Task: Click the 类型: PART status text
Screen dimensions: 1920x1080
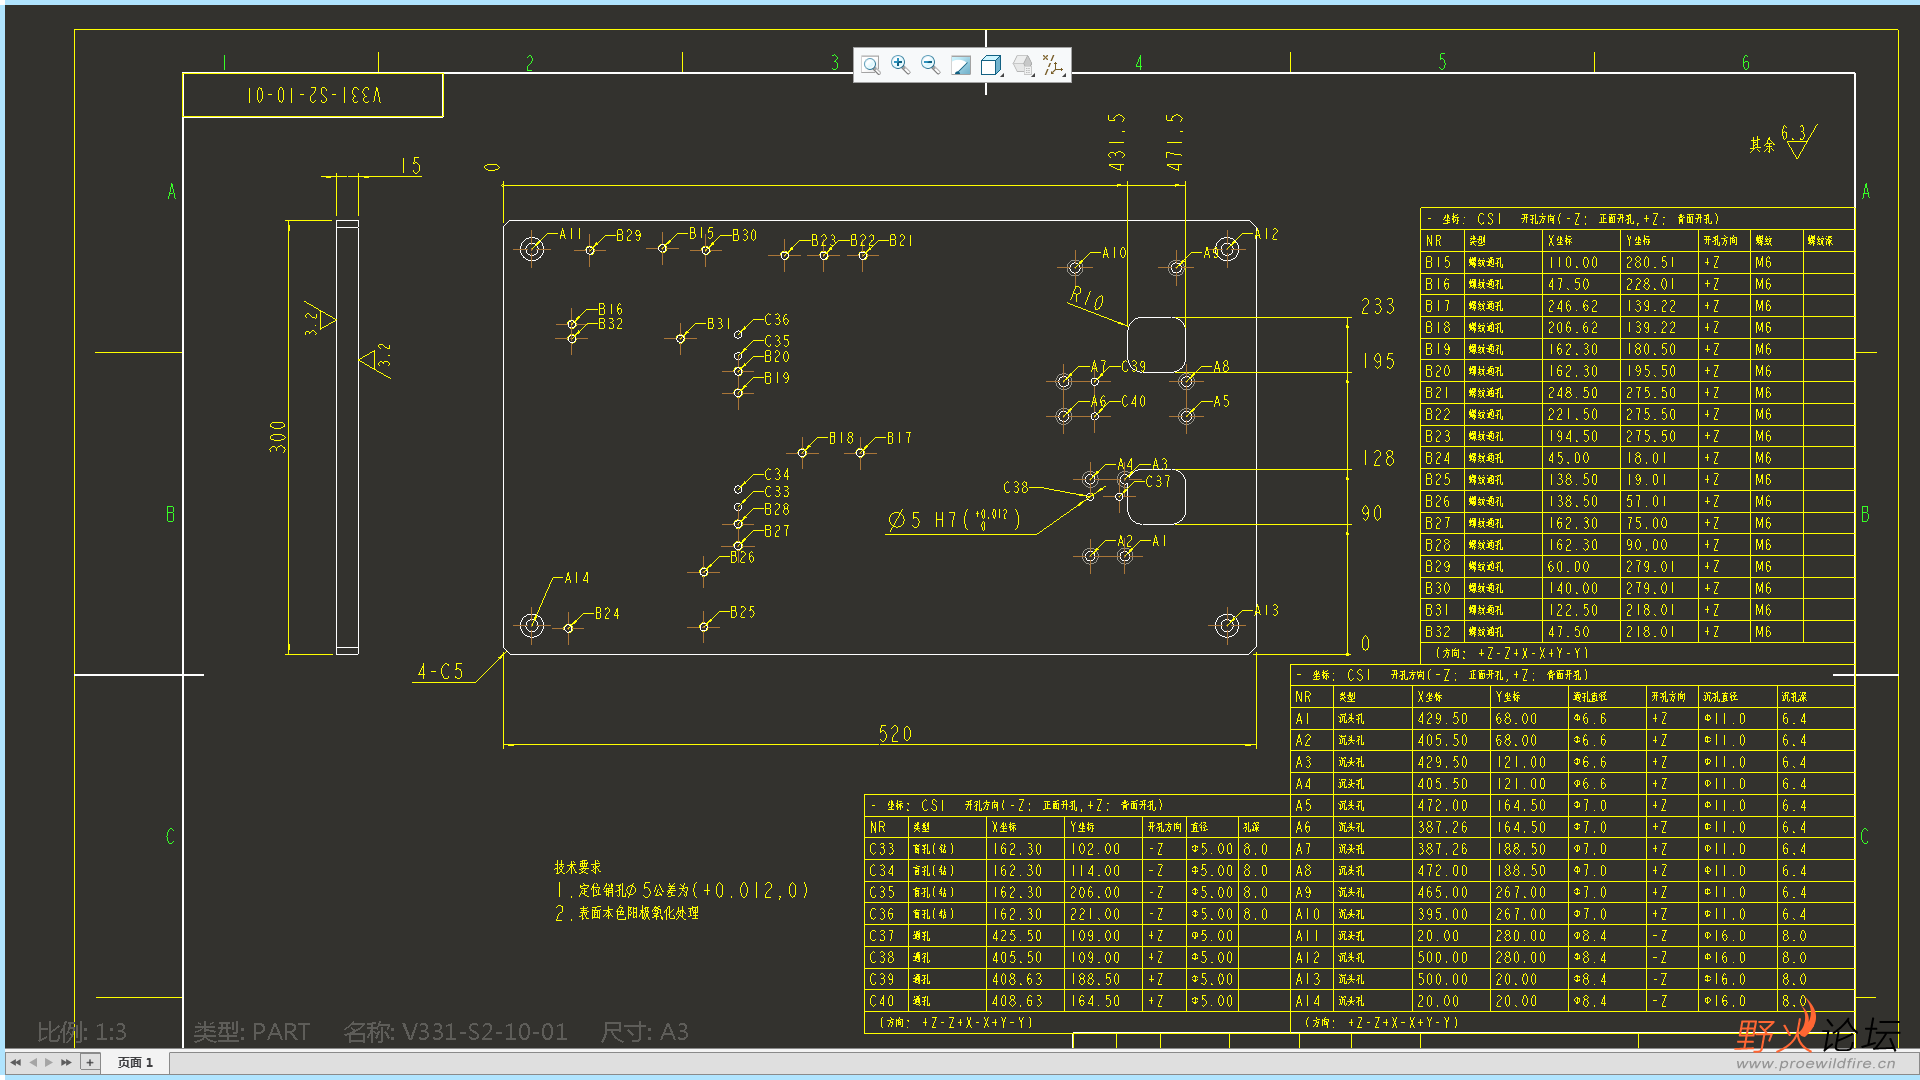Action: 251,1032
